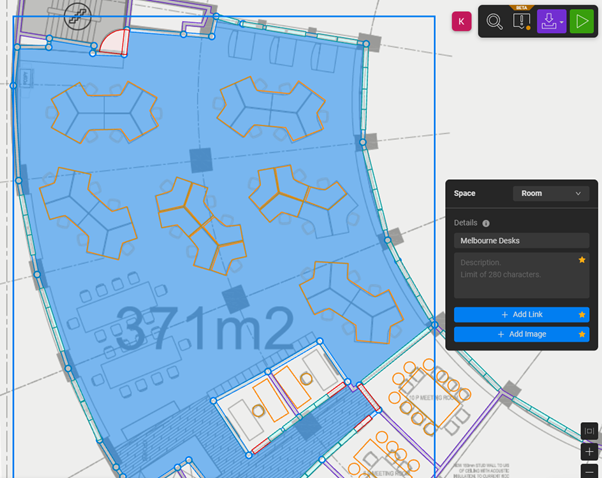Viewport: 602px width, 478px height.
Task: Open the Space type Room dropdown
Action: [551, 194]
